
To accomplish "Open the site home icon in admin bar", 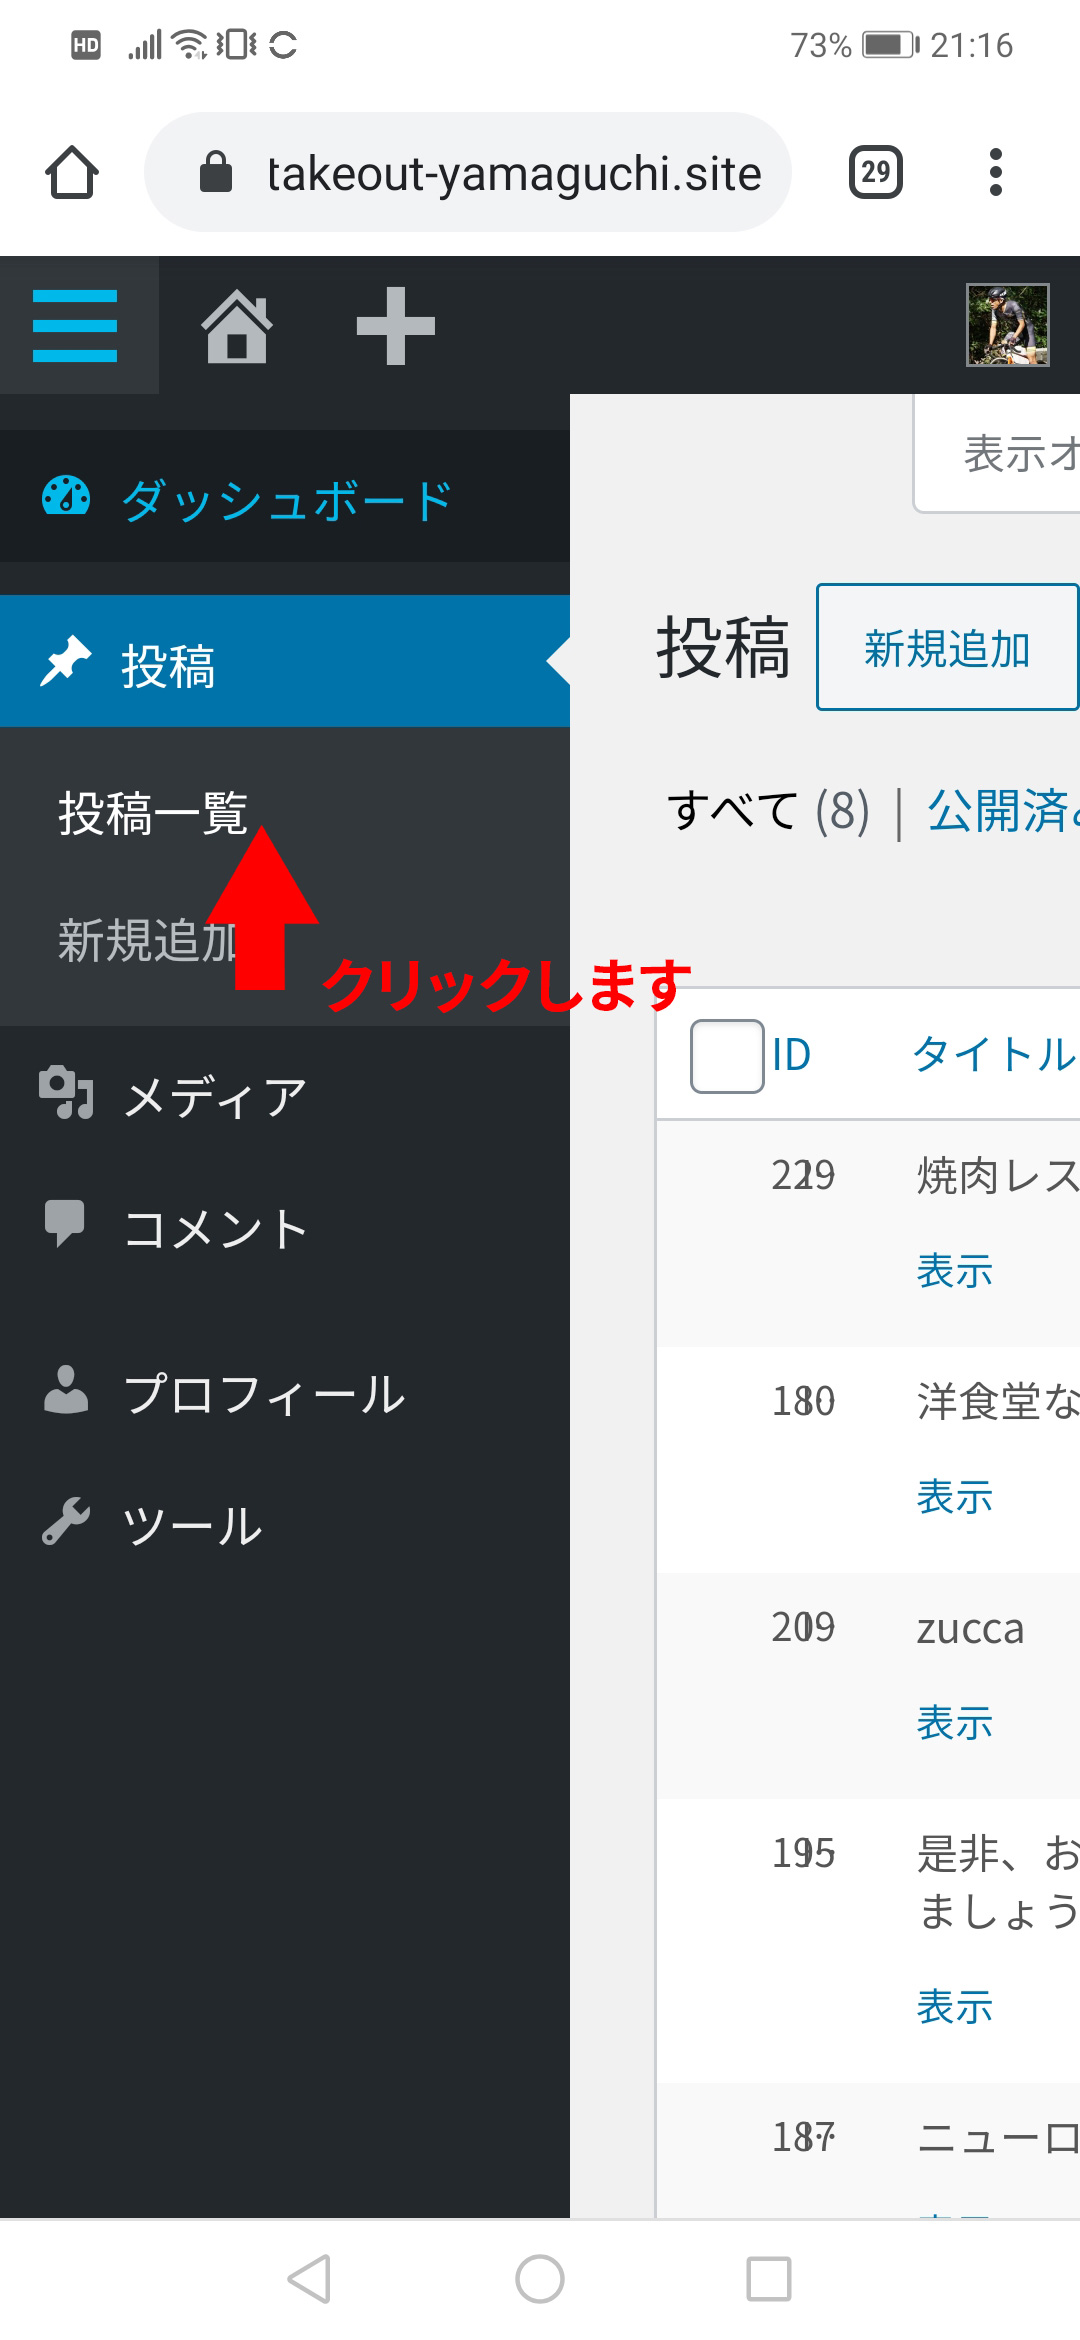I will (237, 326).
